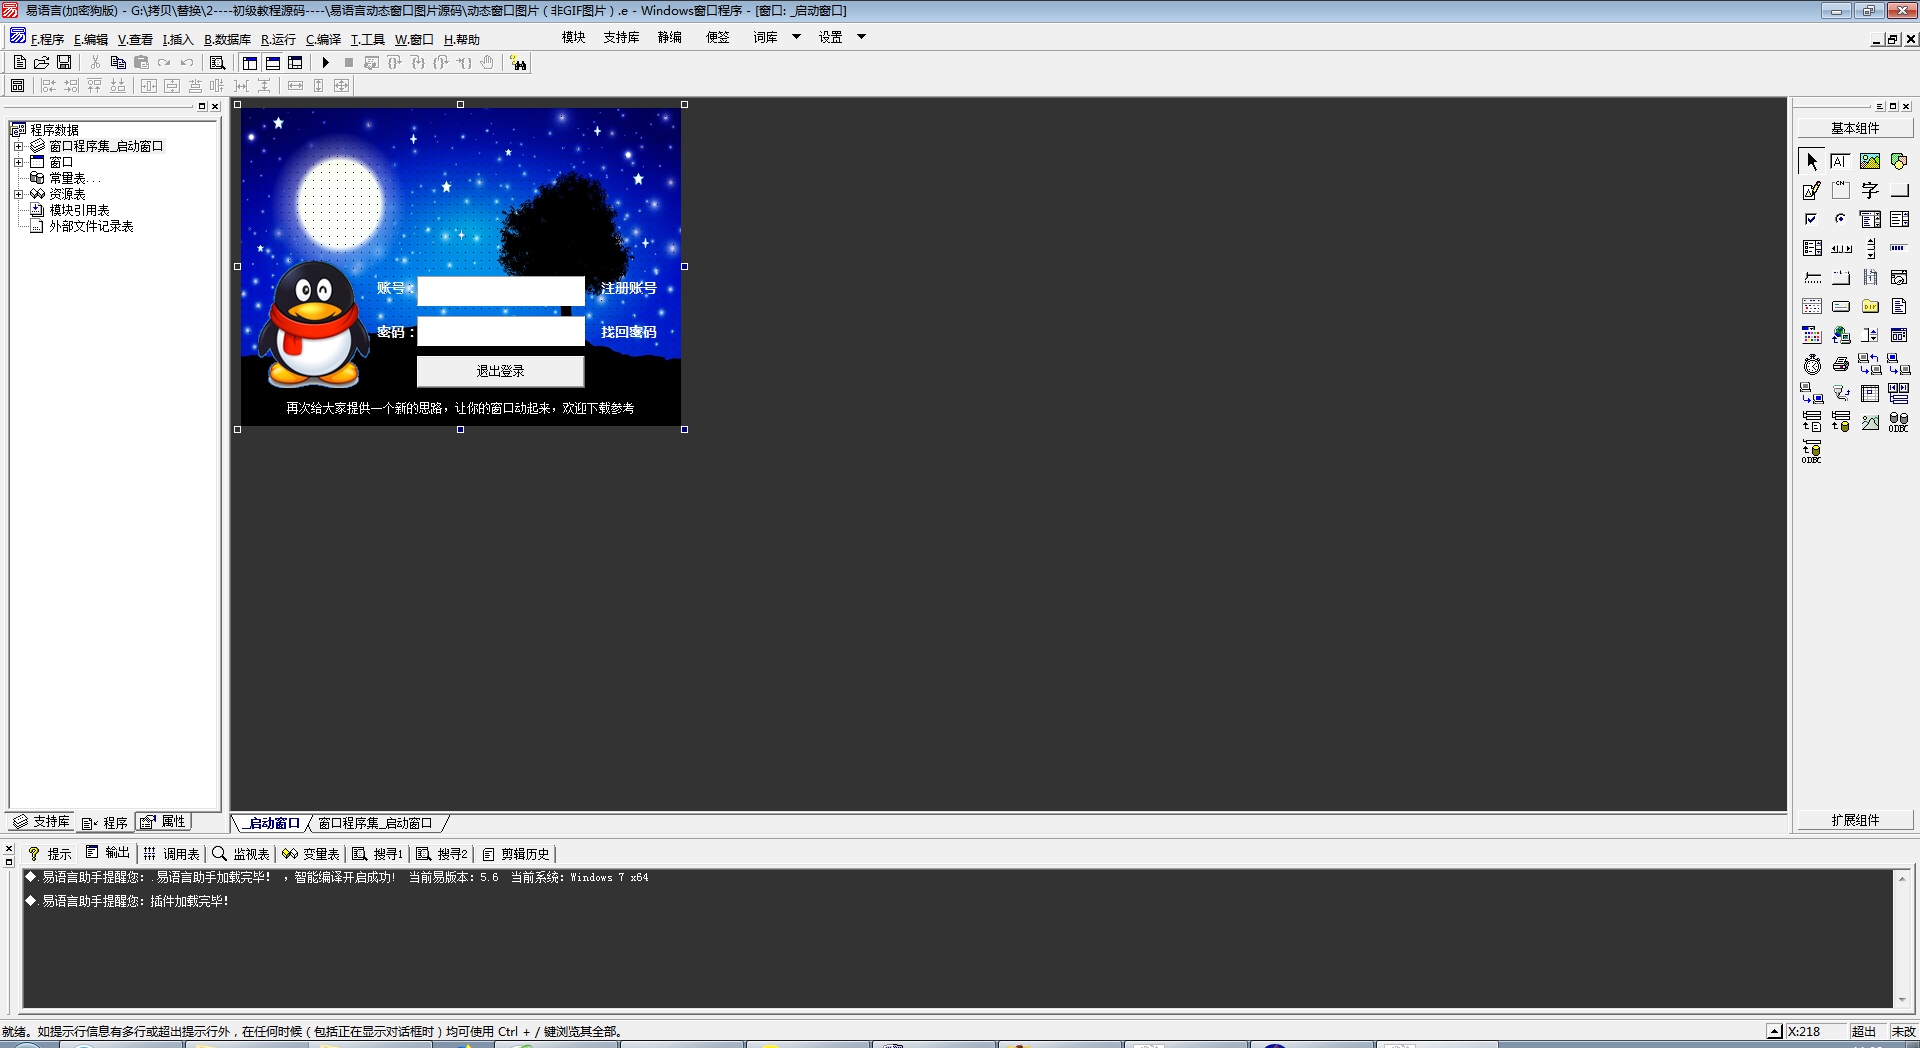This screenshot has width=1920, height=1048.
Task: Click the 注册账号 label on the form
Action: (628, 288)
